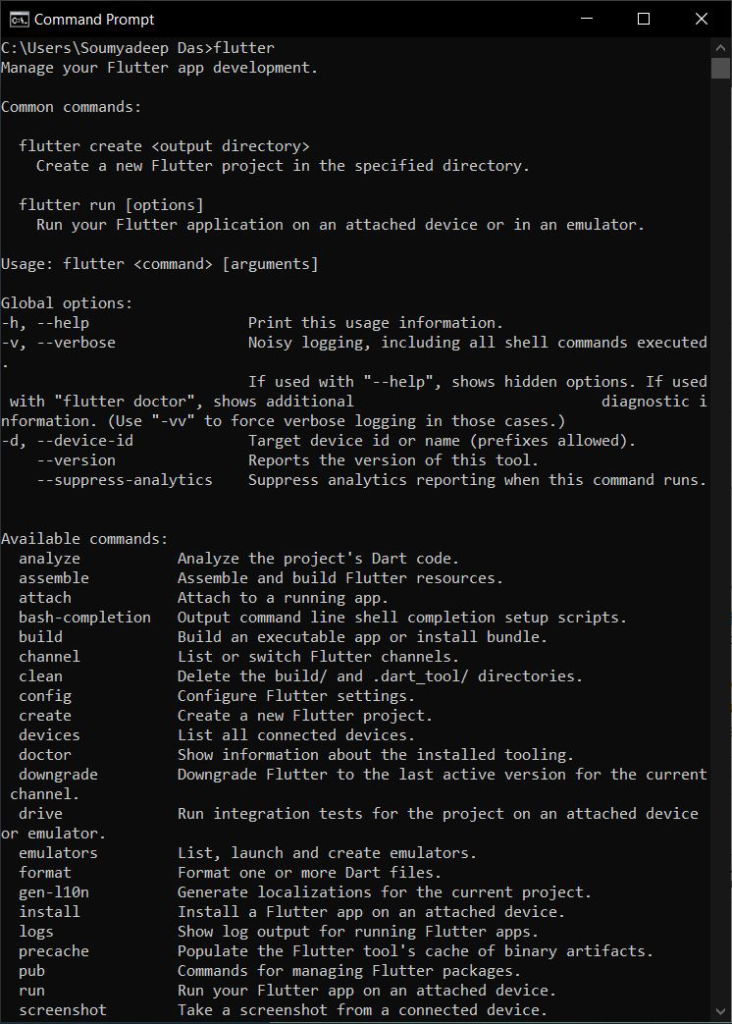Click the 'precache' command entry

(53, 951)
